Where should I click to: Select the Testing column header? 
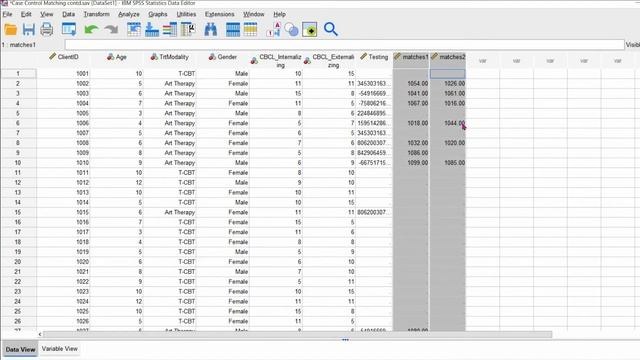pos(374,60)
